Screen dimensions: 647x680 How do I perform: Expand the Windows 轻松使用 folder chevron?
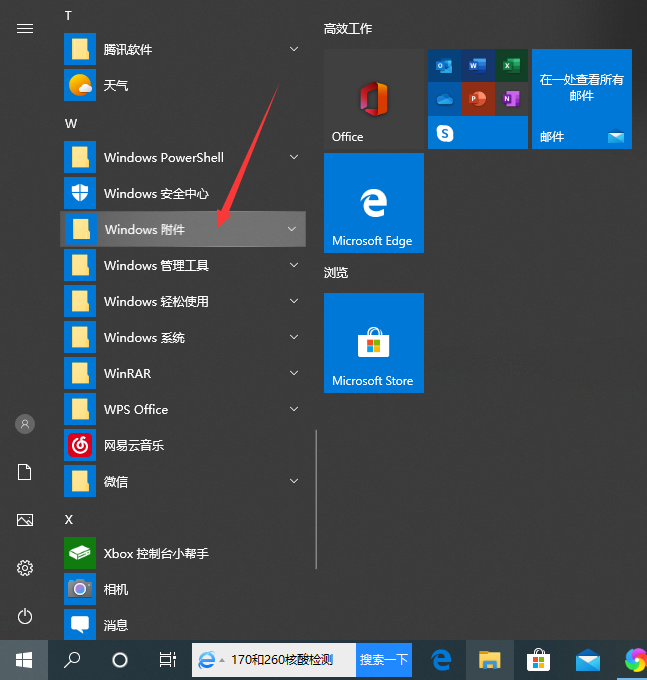click(294, 301)
